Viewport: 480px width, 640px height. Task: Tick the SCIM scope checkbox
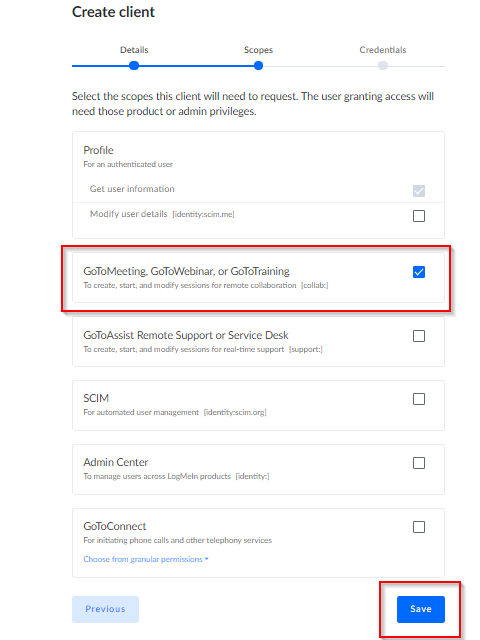pos(419,399)
